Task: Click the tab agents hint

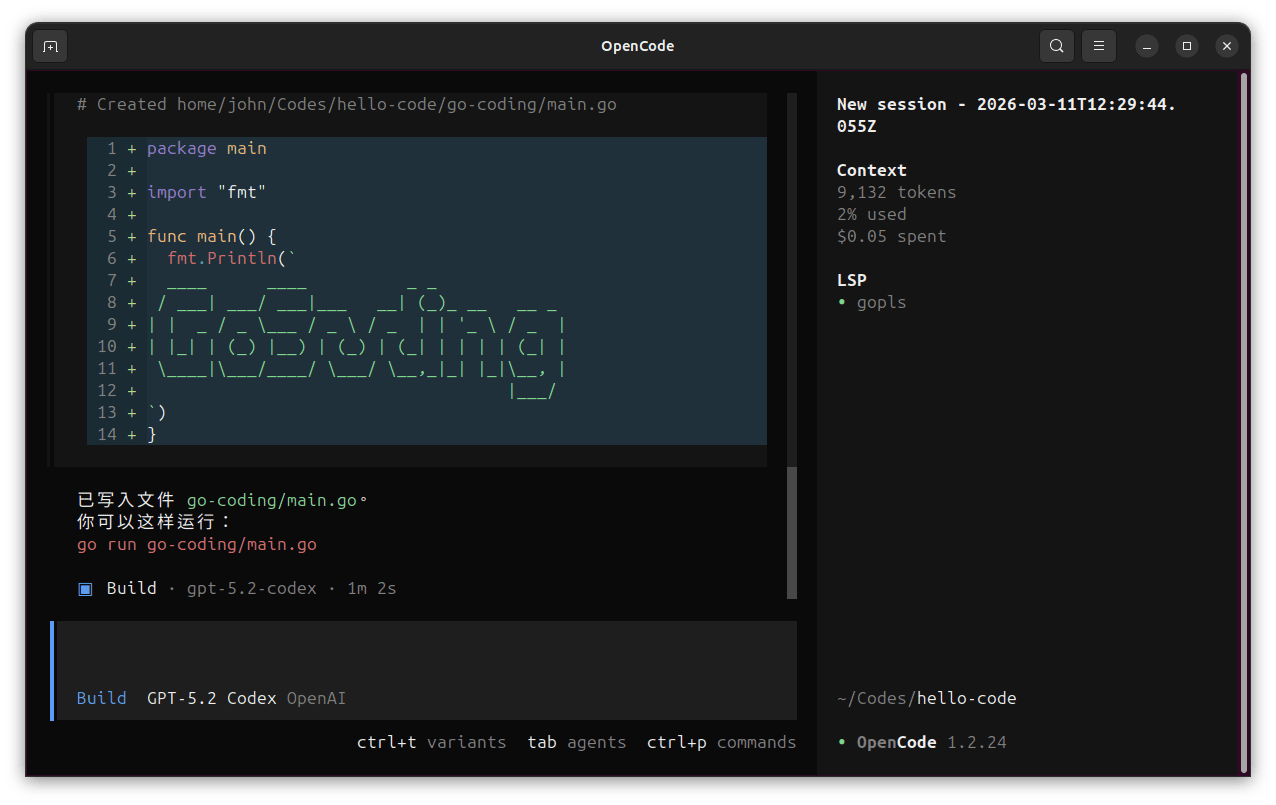Action: pyautogui.click(x=576, y=742)
